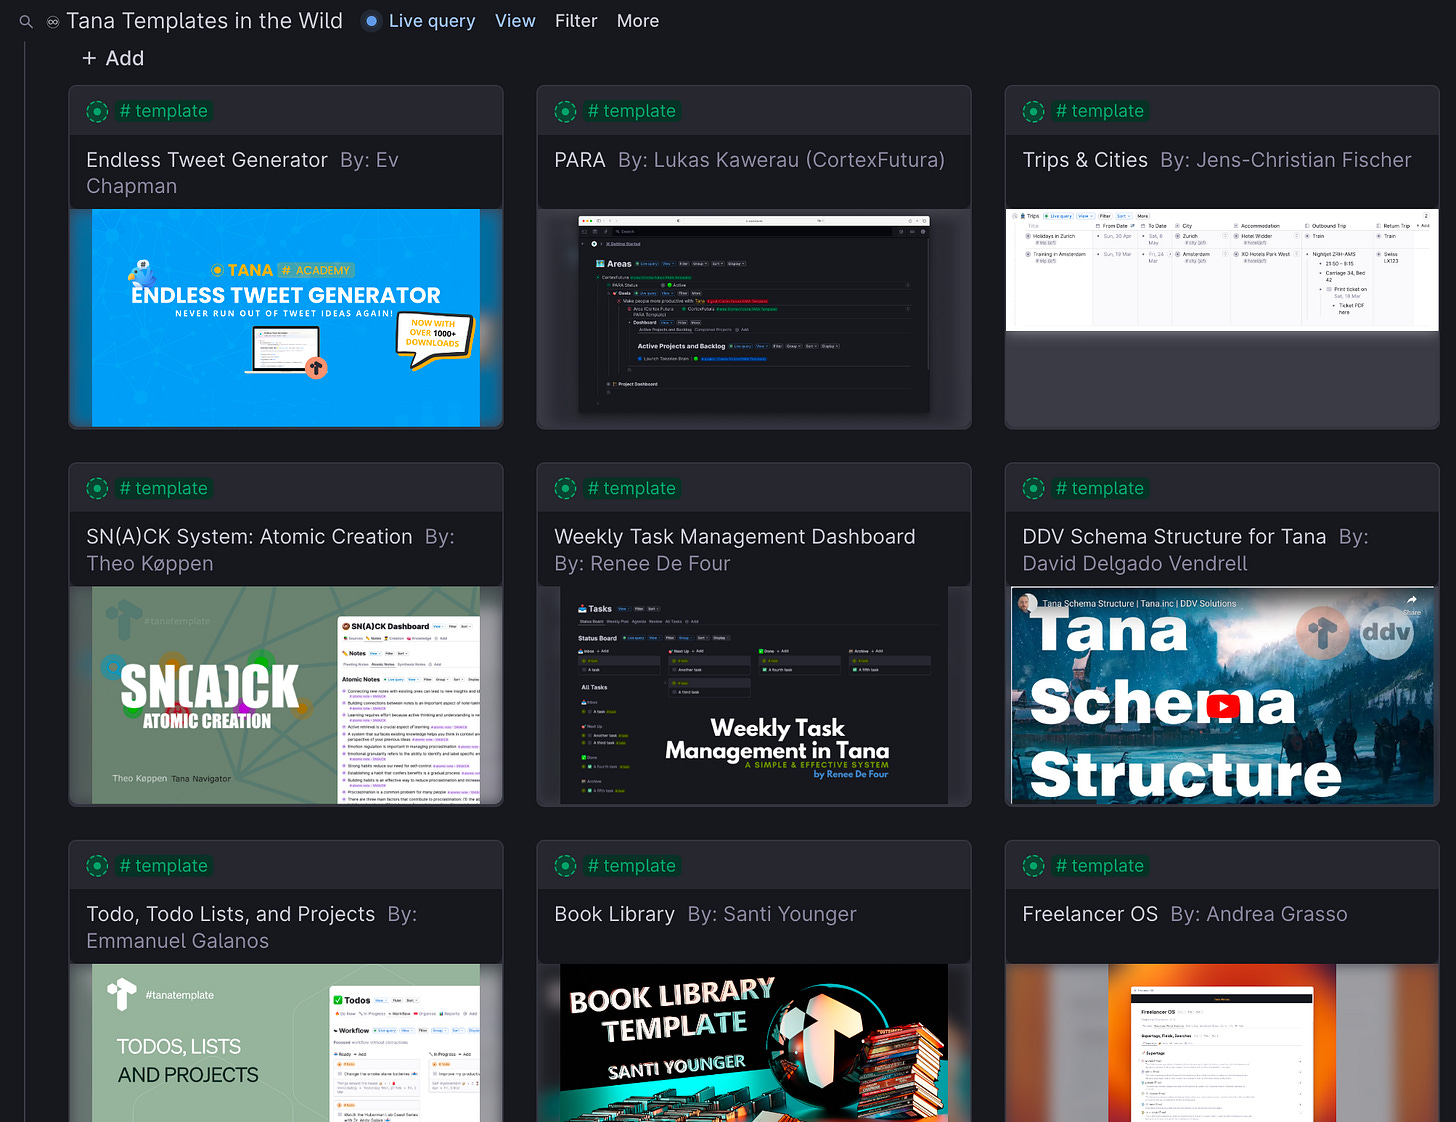Open Endless Tweet Generator banner image
The image size is (1456, 1122).
(x=286, y=318)
